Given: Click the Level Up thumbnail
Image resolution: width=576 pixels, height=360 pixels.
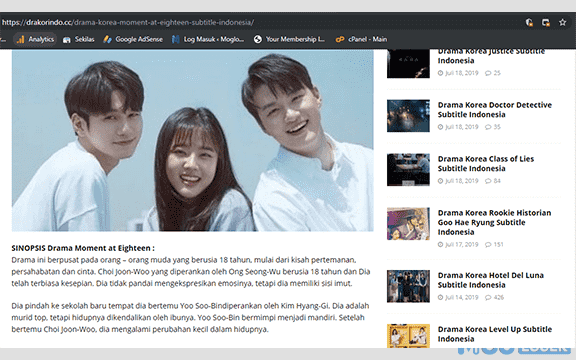Looking at the screenshot, I should pyautogui.click(x=408, y=336).
